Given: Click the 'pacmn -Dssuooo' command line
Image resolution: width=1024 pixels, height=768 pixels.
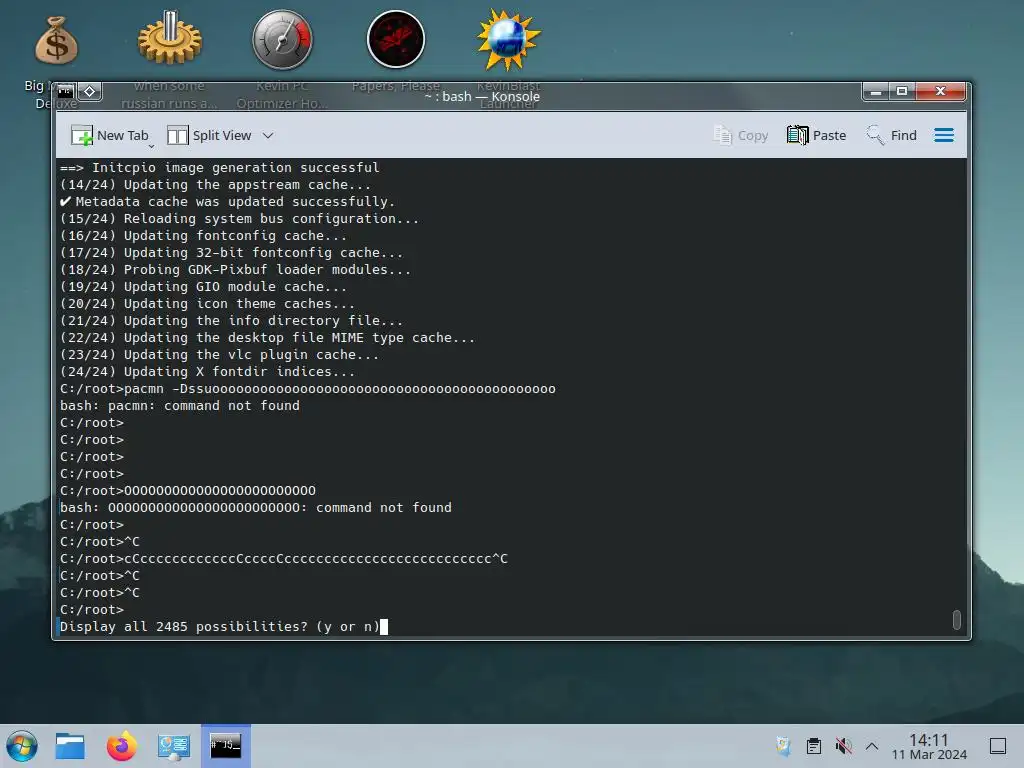Looking at the screenshot, I should point(308,389).
